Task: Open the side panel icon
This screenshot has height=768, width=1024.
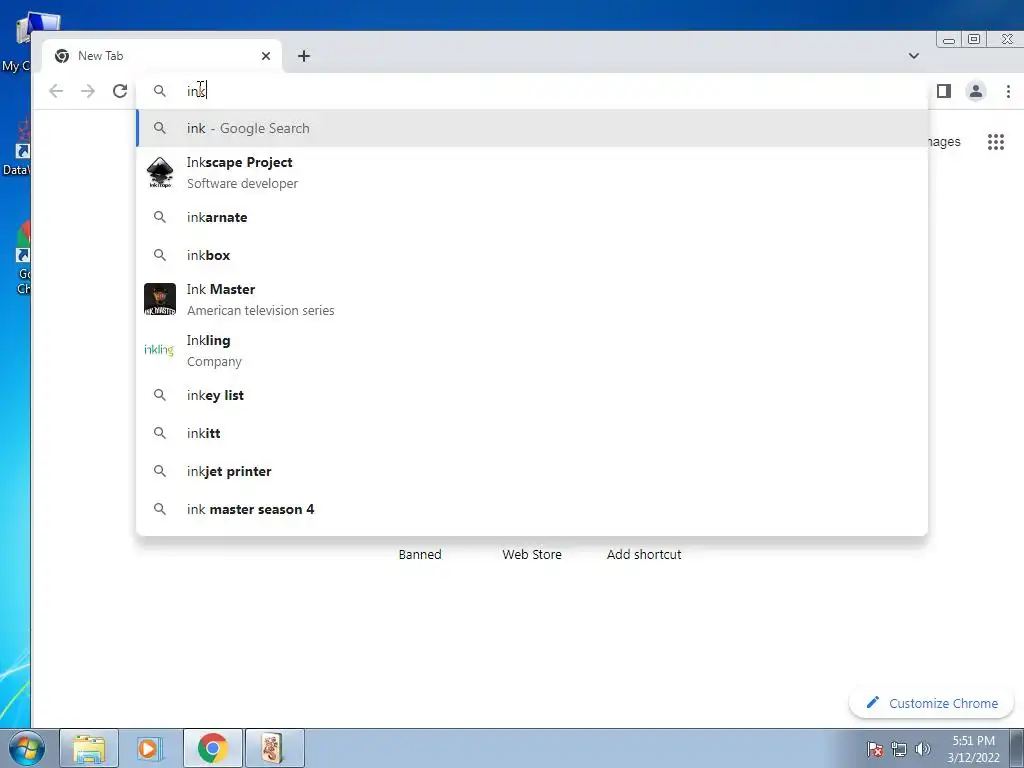Action: tap(944, 91)
